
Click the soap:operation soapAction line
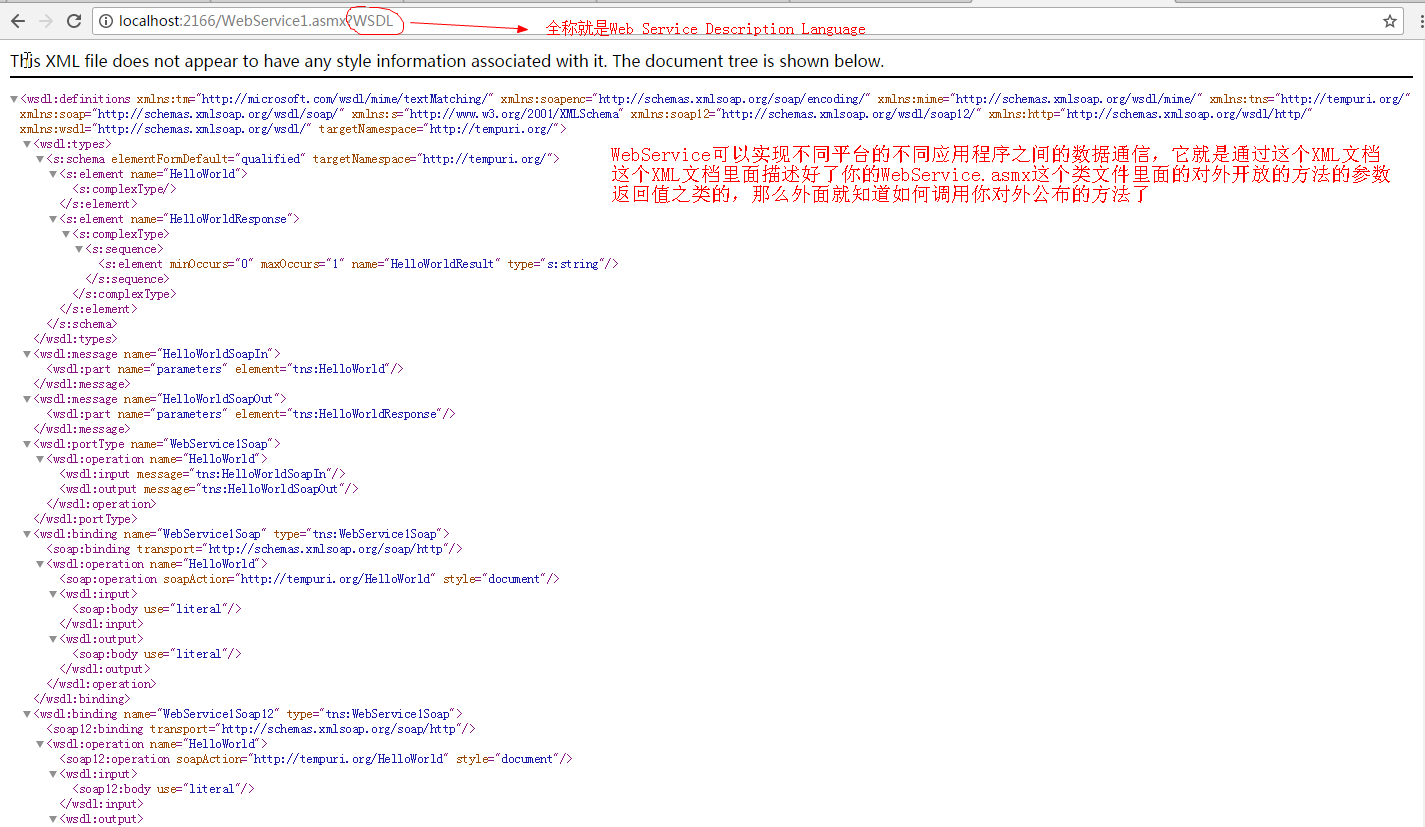(x=309, y=579)
